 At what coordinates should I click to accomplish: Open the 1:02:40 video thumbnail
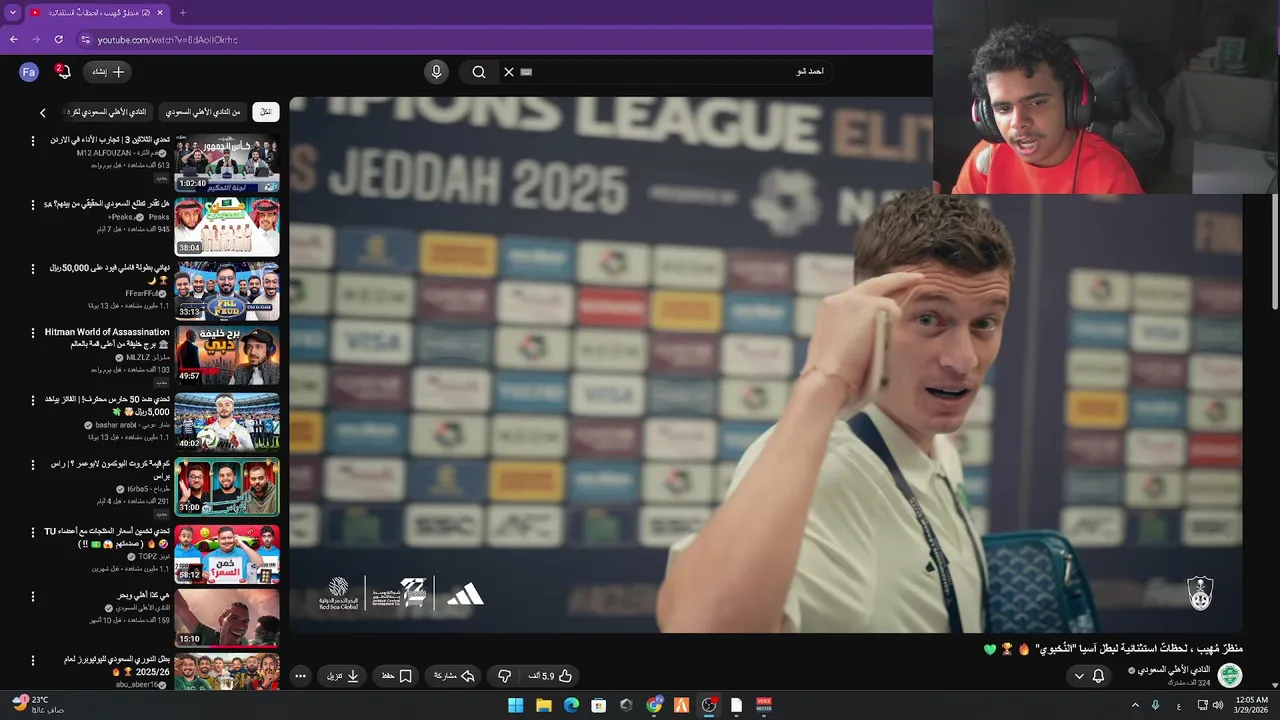227,163
